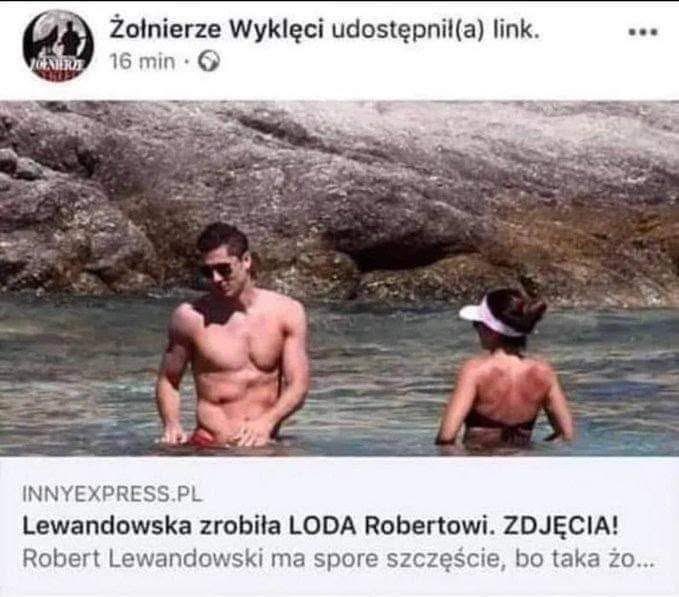Open the Żołnierze Wyklęci profile avatar
This screenshot has width=679, height=597.
(x=58, y=46)
